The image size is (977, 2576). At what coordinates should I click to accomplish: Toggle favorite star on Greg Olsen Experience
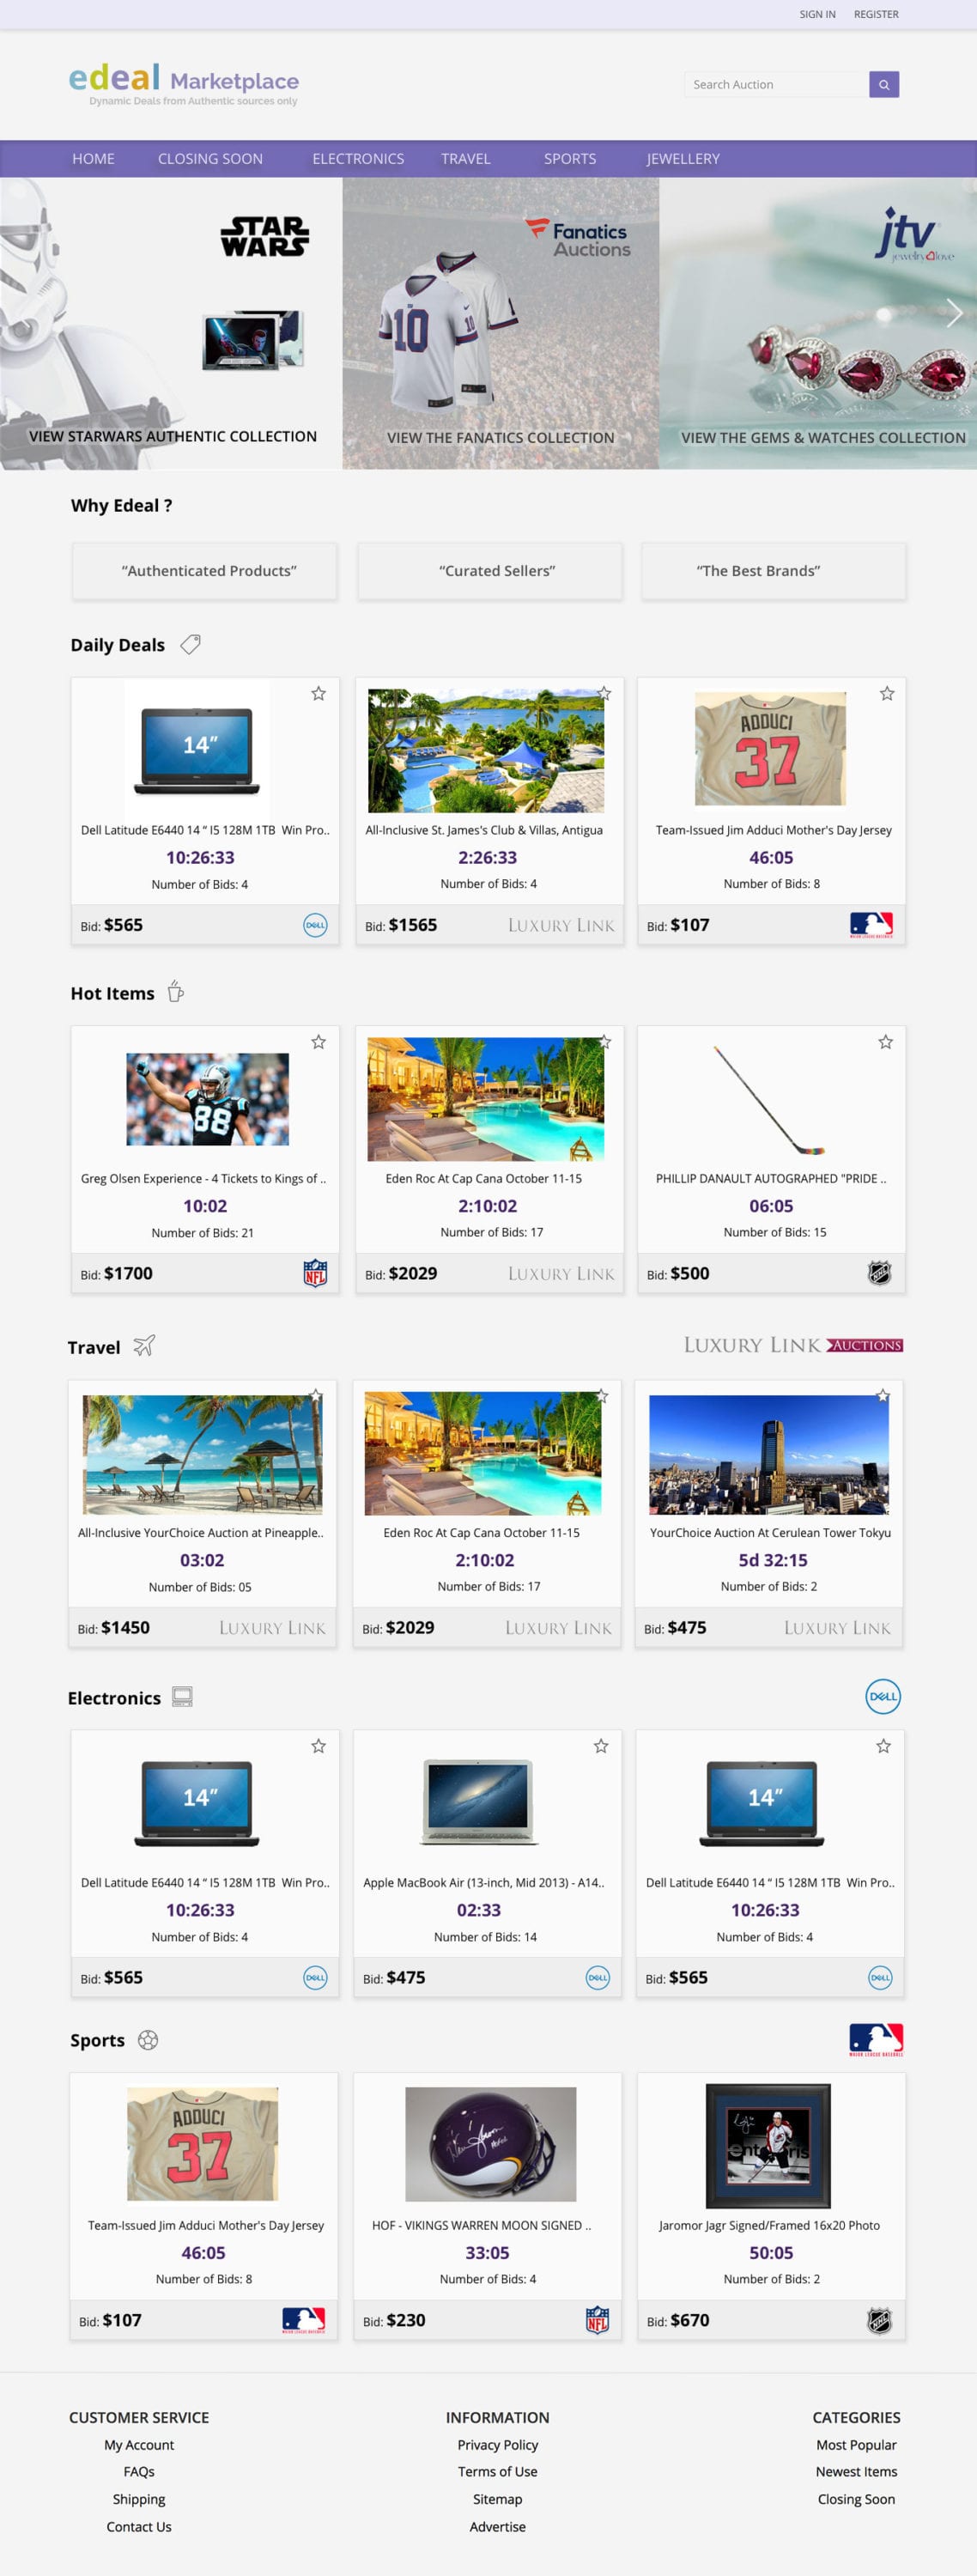(318, 1042)
